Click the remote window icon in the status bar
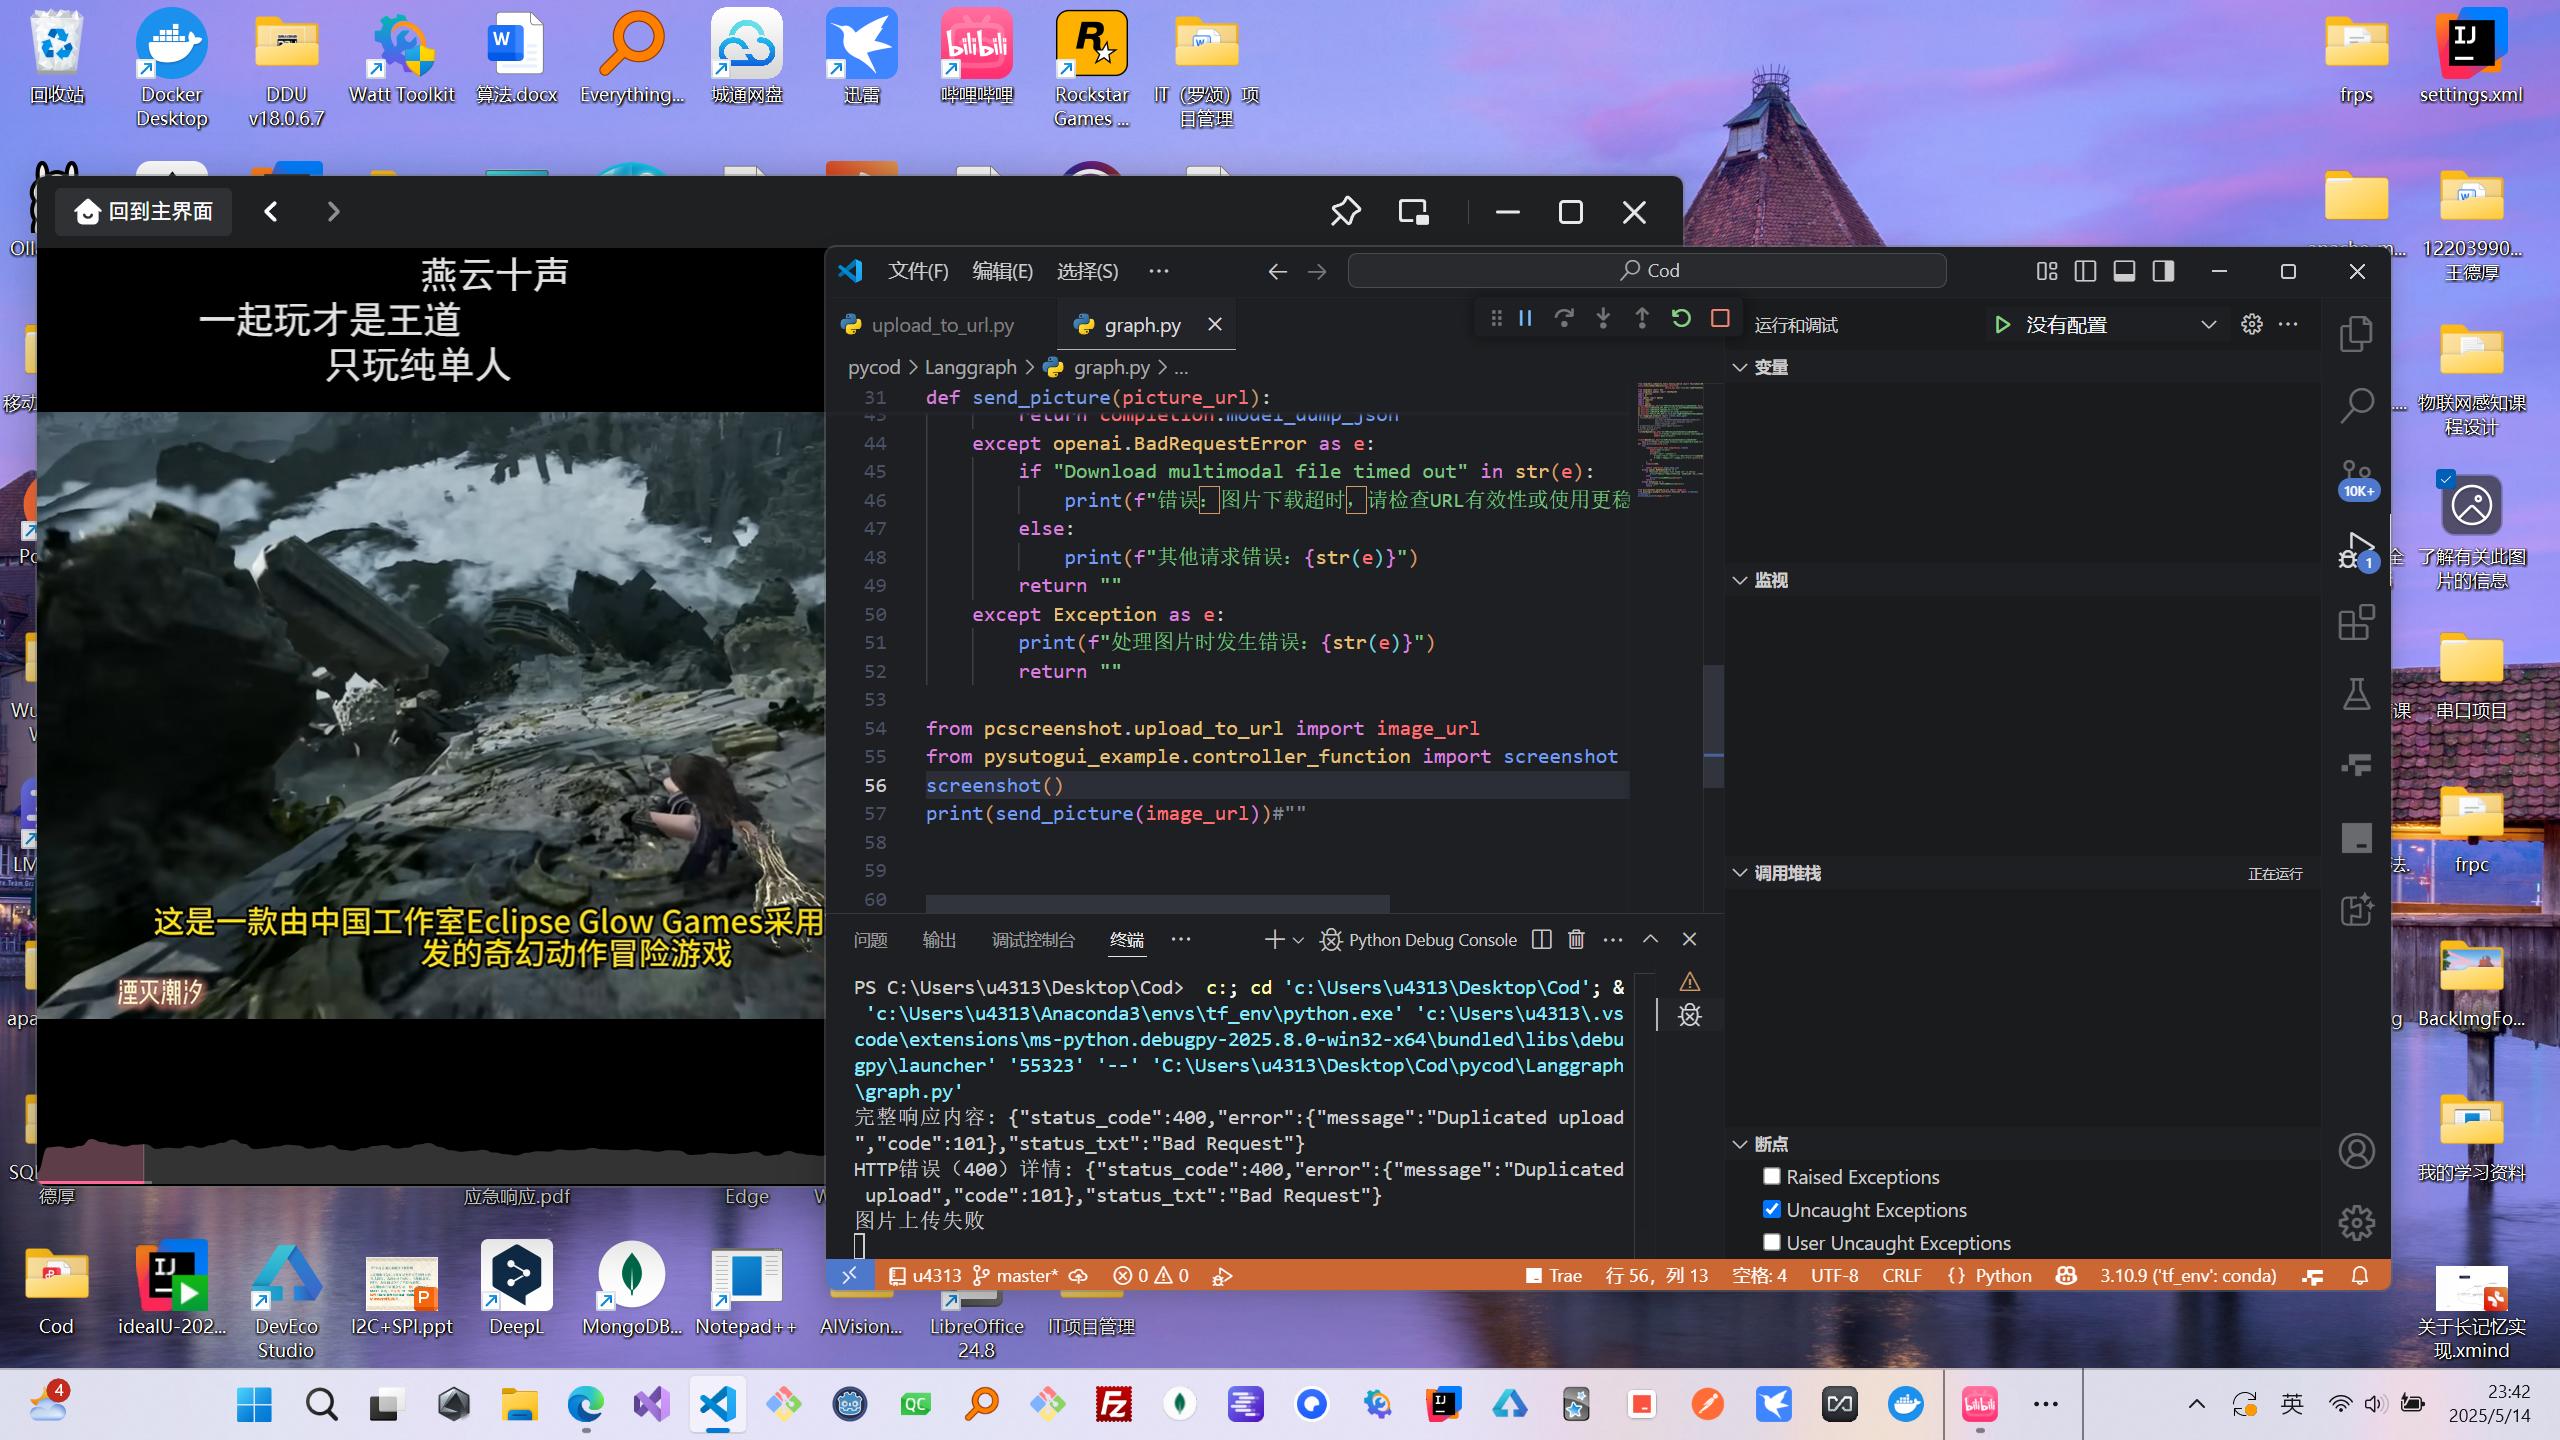2560x1440 pixels. click(x=849, y=1275)
